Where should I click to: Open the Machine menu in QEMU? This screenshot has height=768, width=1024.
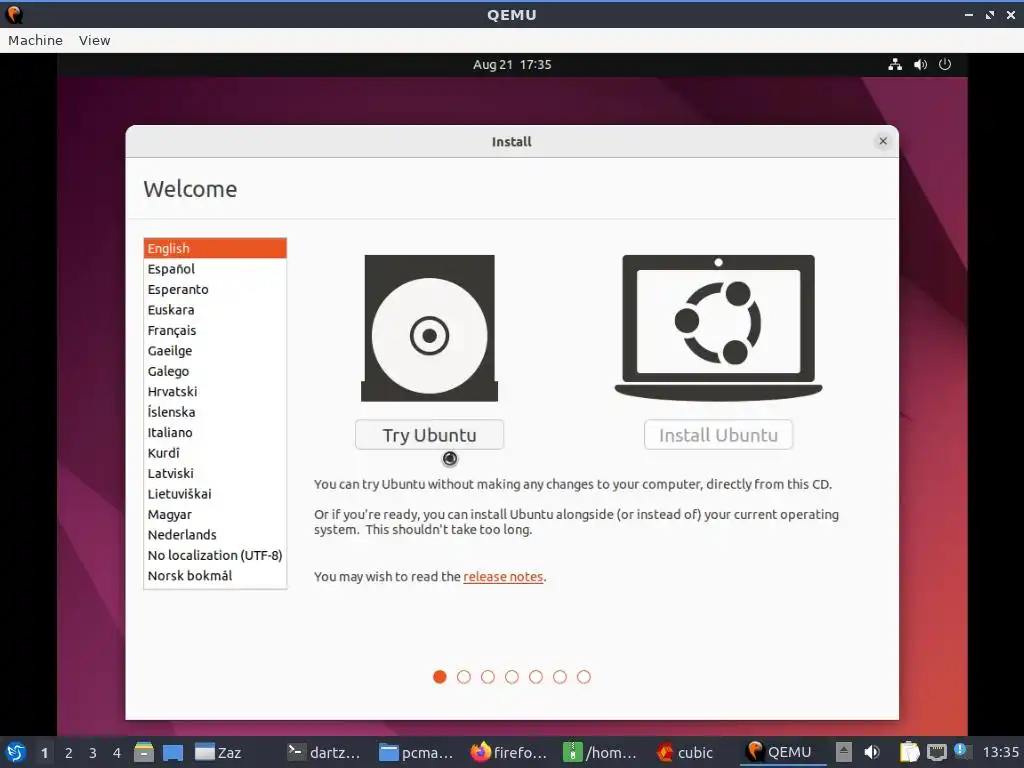[35, 40]
